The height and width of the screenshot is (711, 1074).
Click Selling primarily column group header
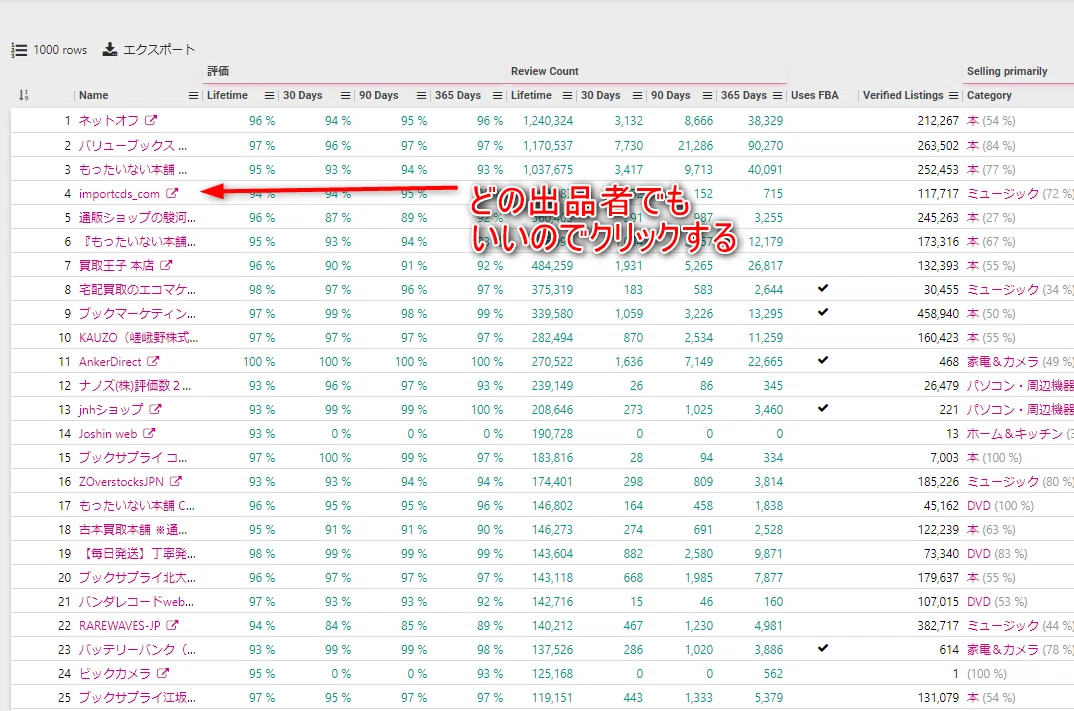click(1007, 71)
